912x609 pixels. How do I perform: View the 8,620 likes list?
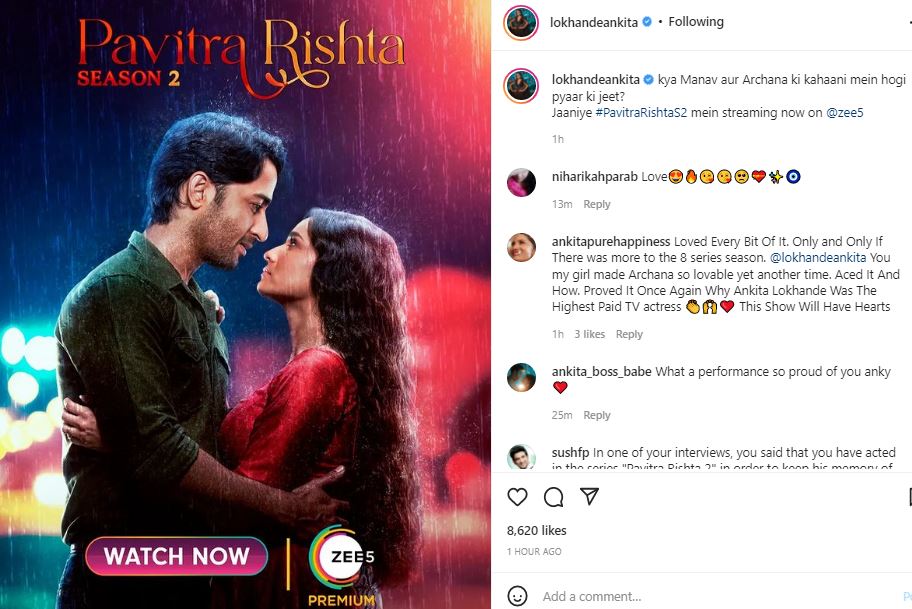click(536, 530)
